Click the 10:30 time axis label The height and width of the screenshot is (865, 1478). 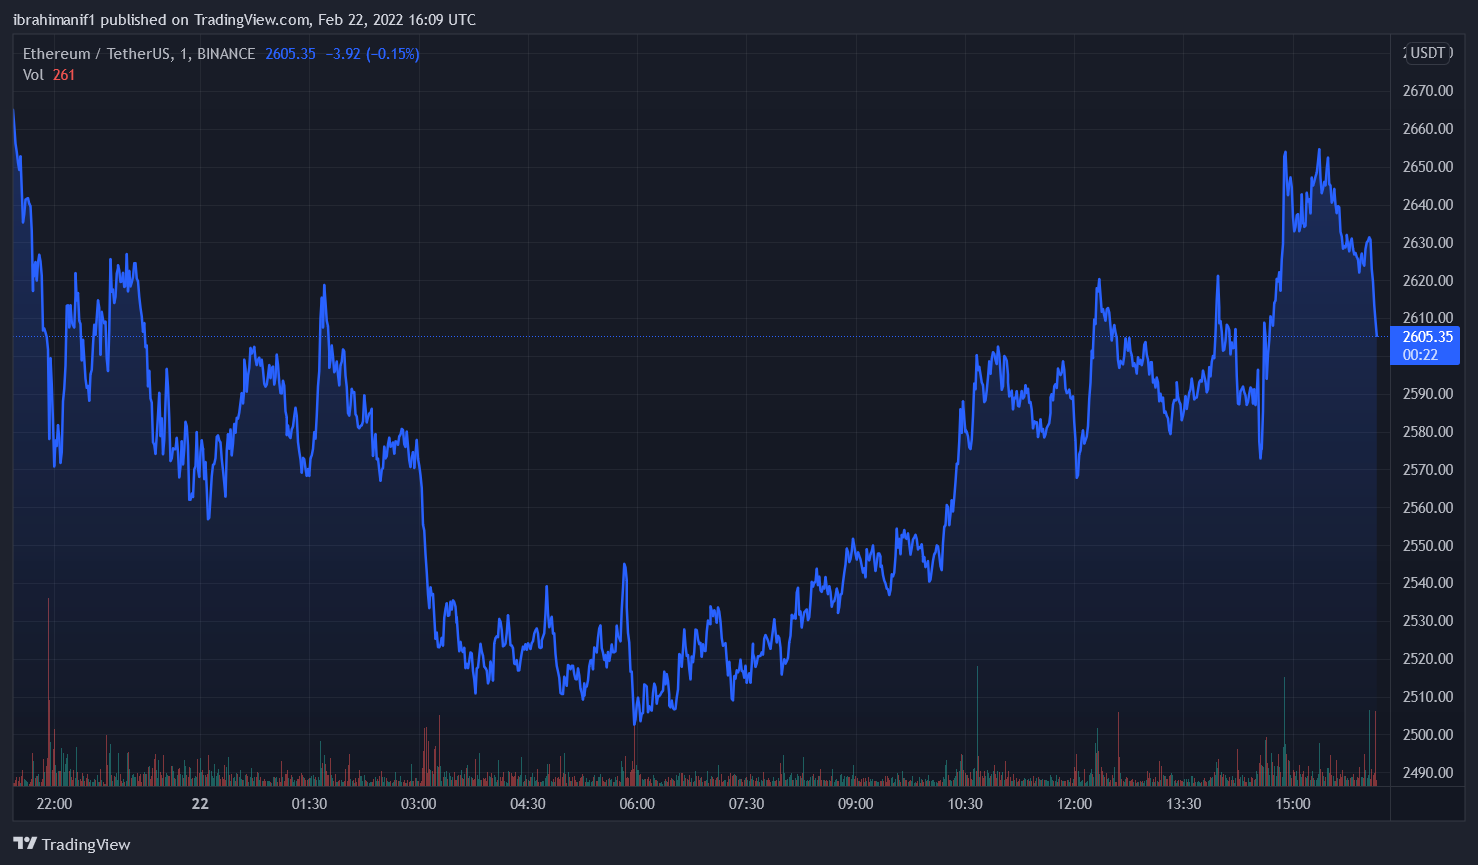click(x=965, y=804)
